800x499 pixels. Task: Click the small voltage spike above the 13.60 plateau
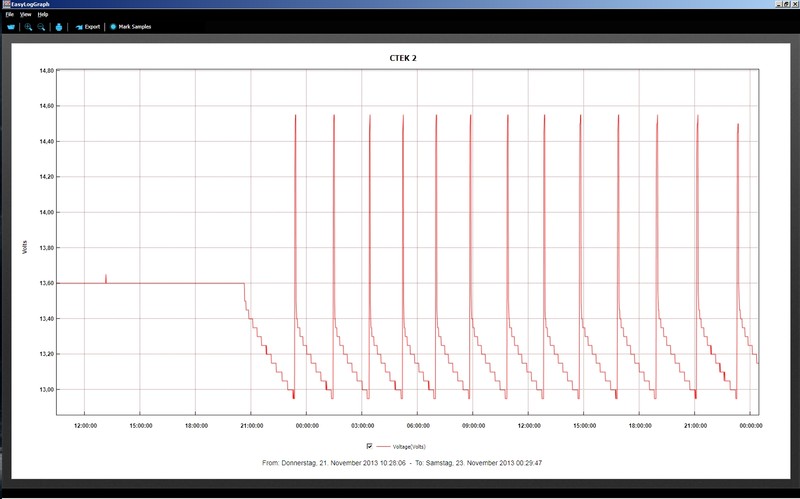[x=106, y=277]
